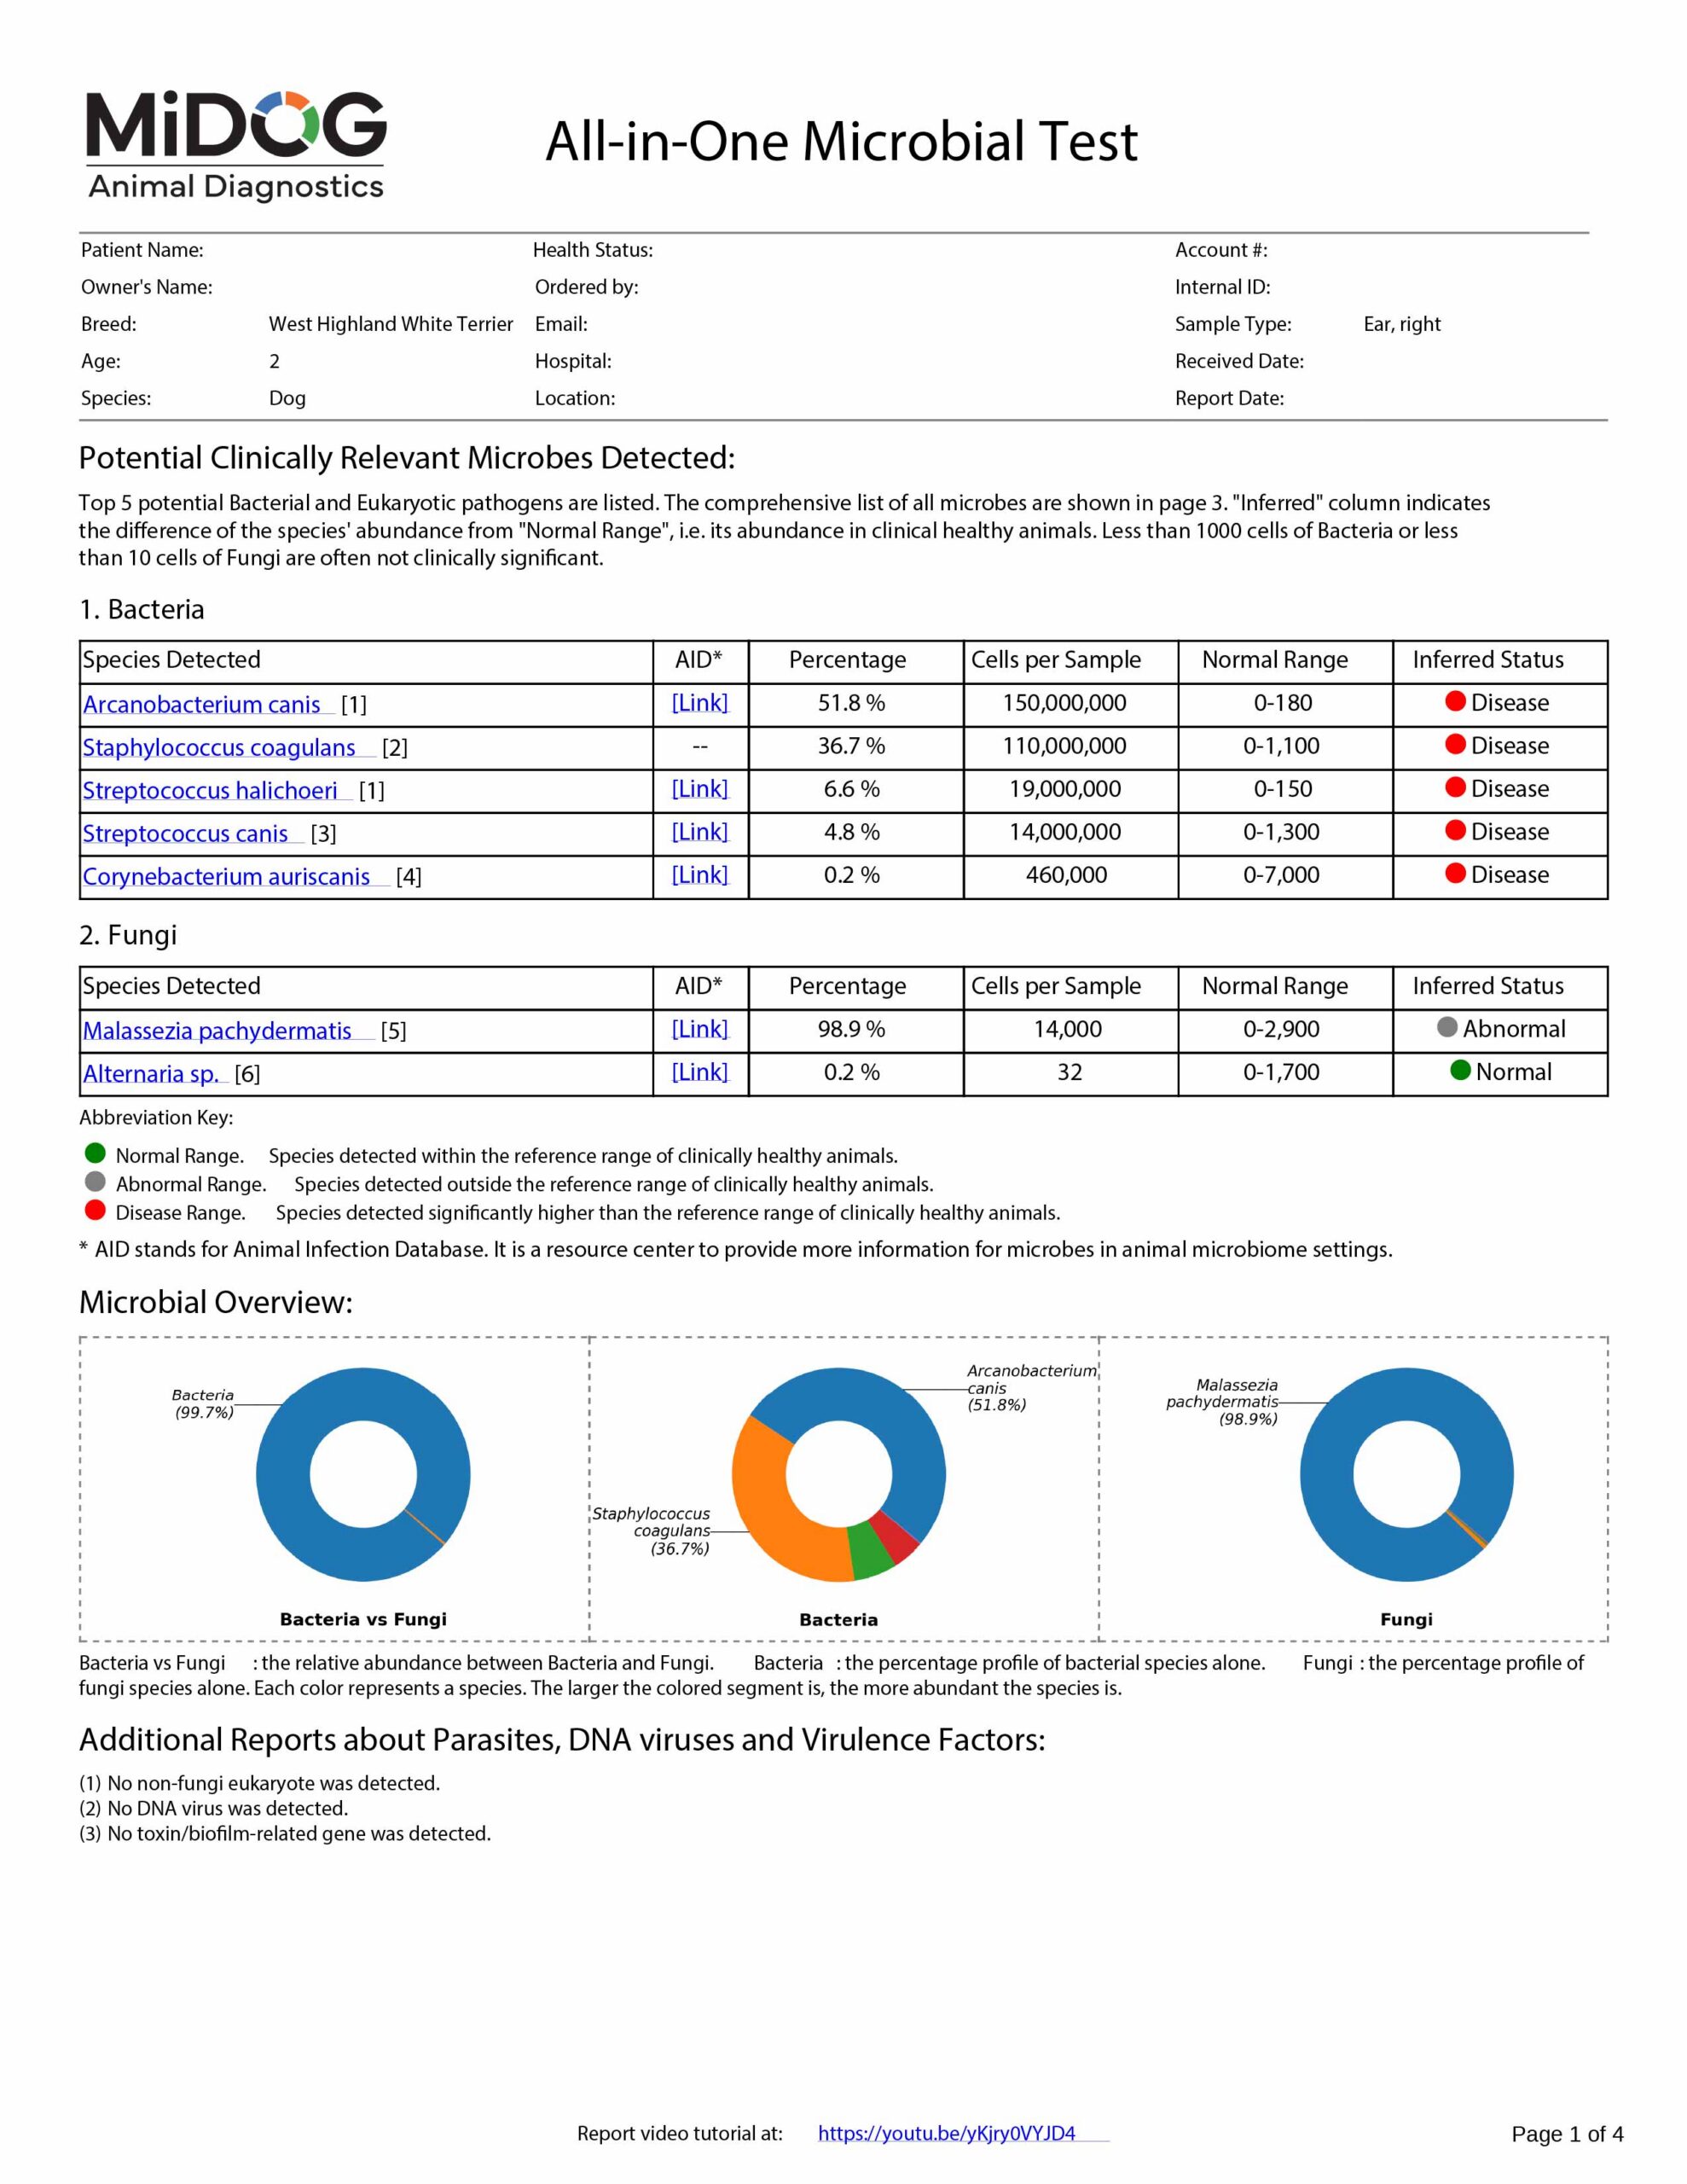Viewport: 1687px width, 2184px height.
Task: Click the '460,000' cells per sample value
Action: click(1066, 875)
